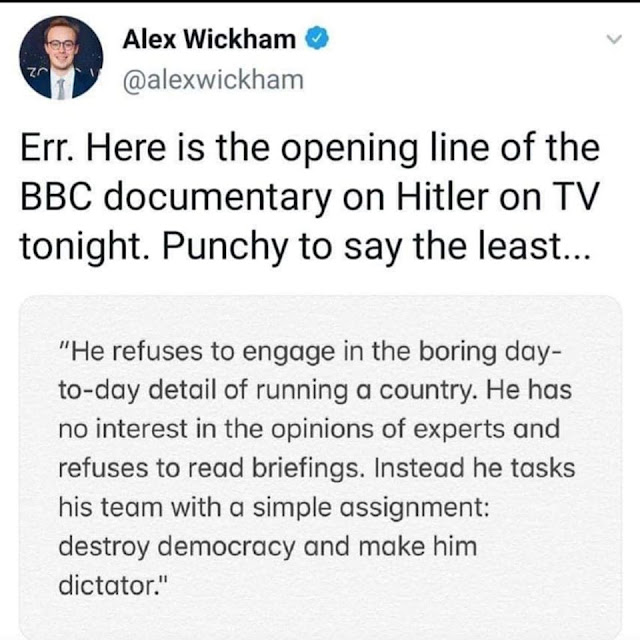Click tweet line 'tonight. Punchy to say'

click(305, 248)
